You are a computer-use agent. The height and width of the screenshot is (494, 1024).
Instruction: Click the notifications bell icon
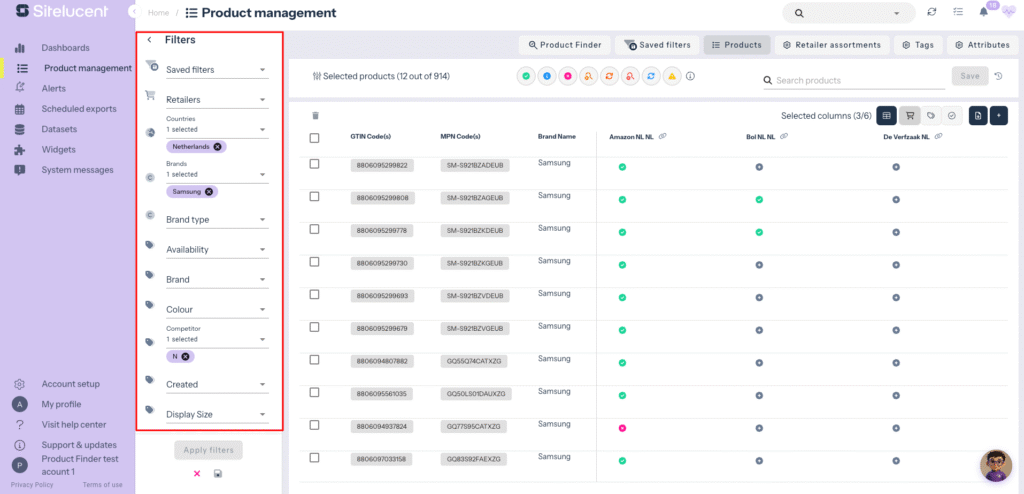(x=983, y=13)
